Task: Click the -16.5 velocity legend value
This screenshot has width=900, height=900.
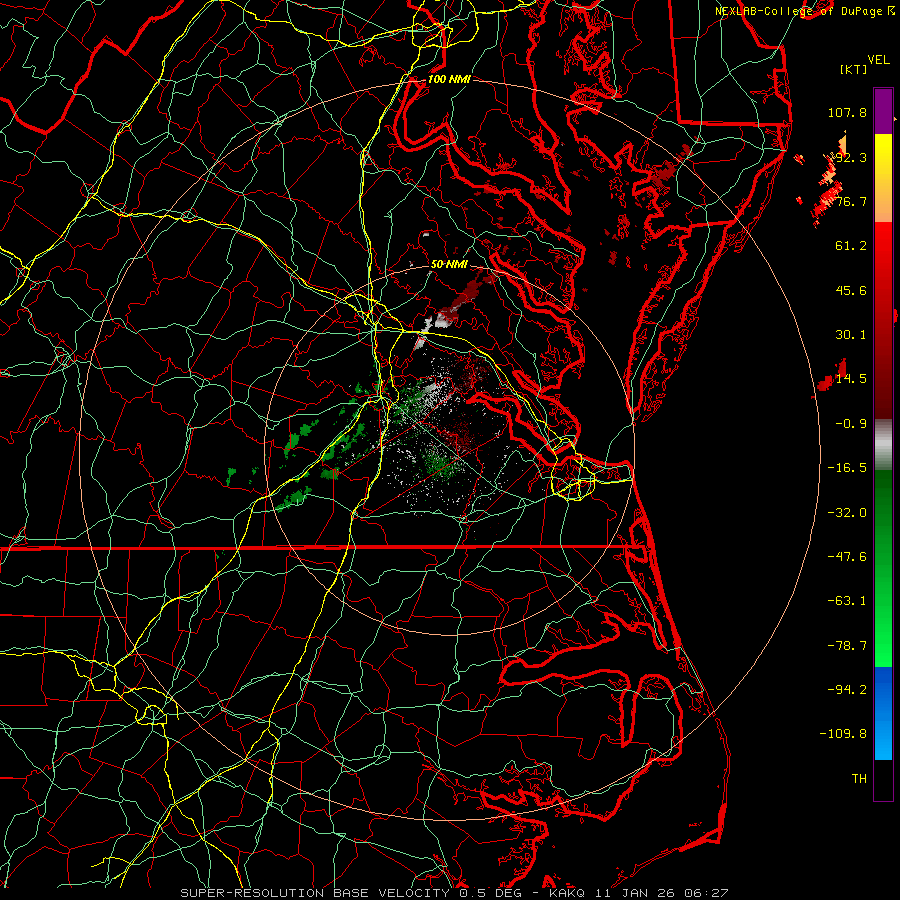Action: 847,468
